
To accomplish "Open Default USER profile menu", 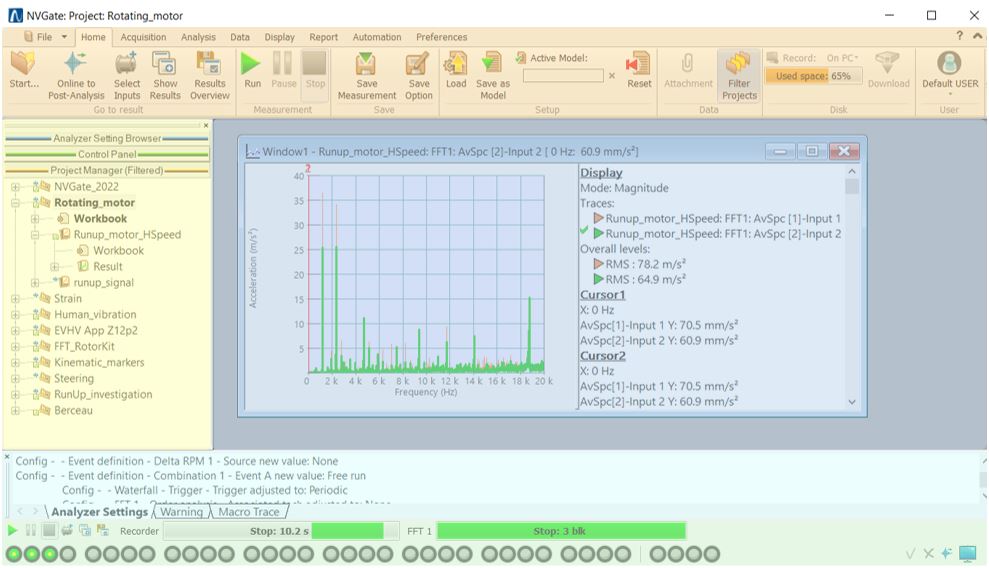I will pos(950,73).
